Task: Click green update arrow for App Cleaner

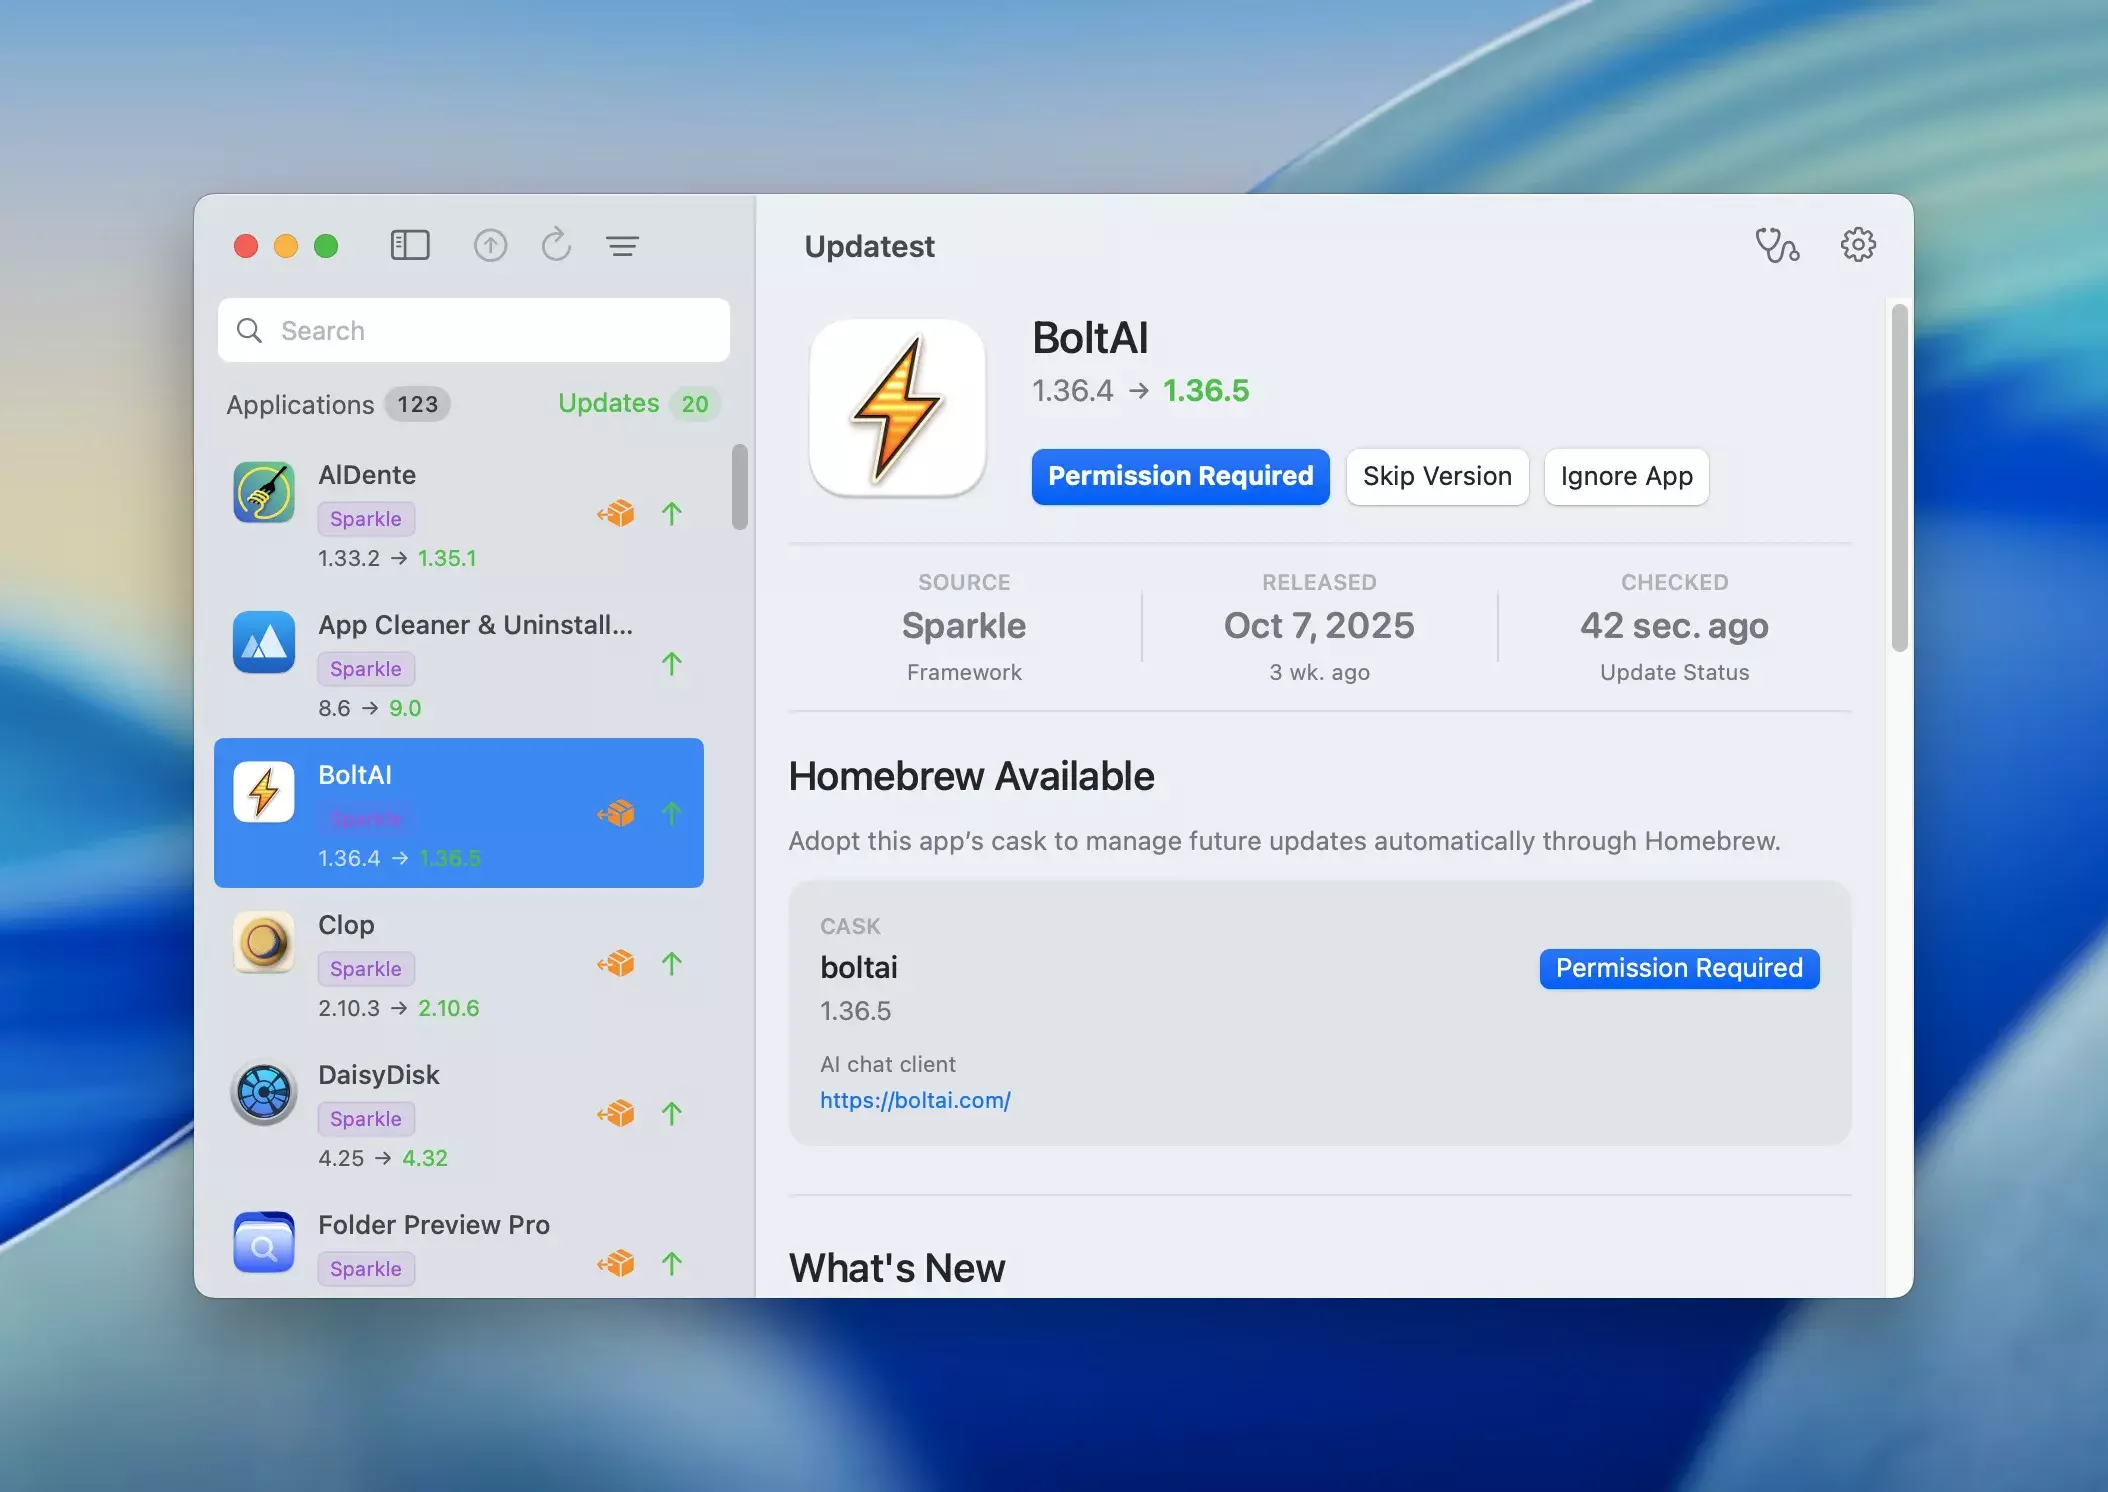Action: [672, 664]
